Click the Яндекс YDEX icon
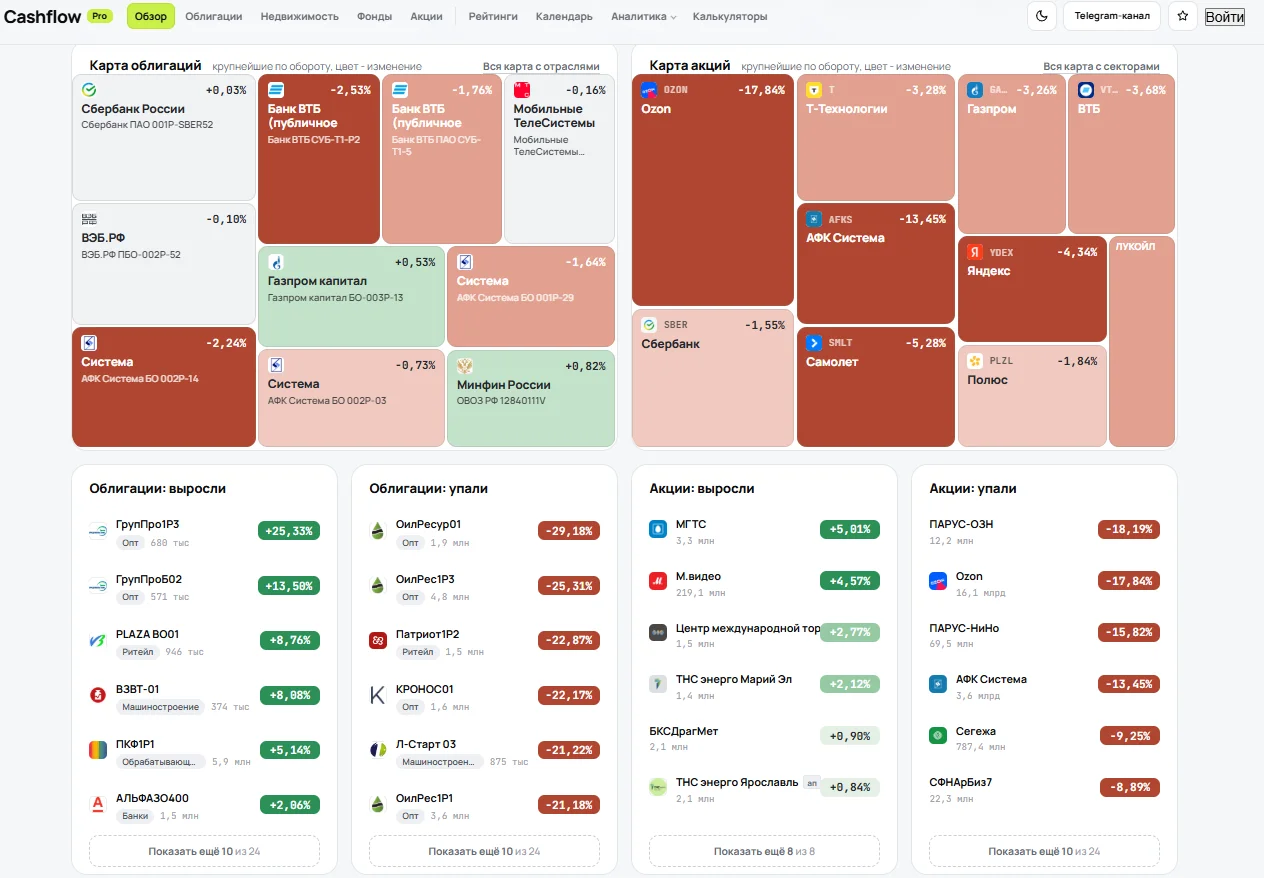Image resolution: width=1264 pixels, height=878 pixels. point(975,252)
